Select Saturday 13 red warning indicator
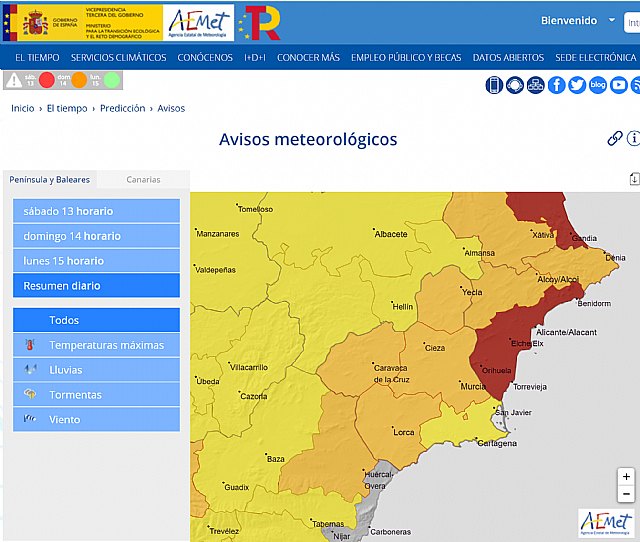640x542 pixels. coord(47,80)
